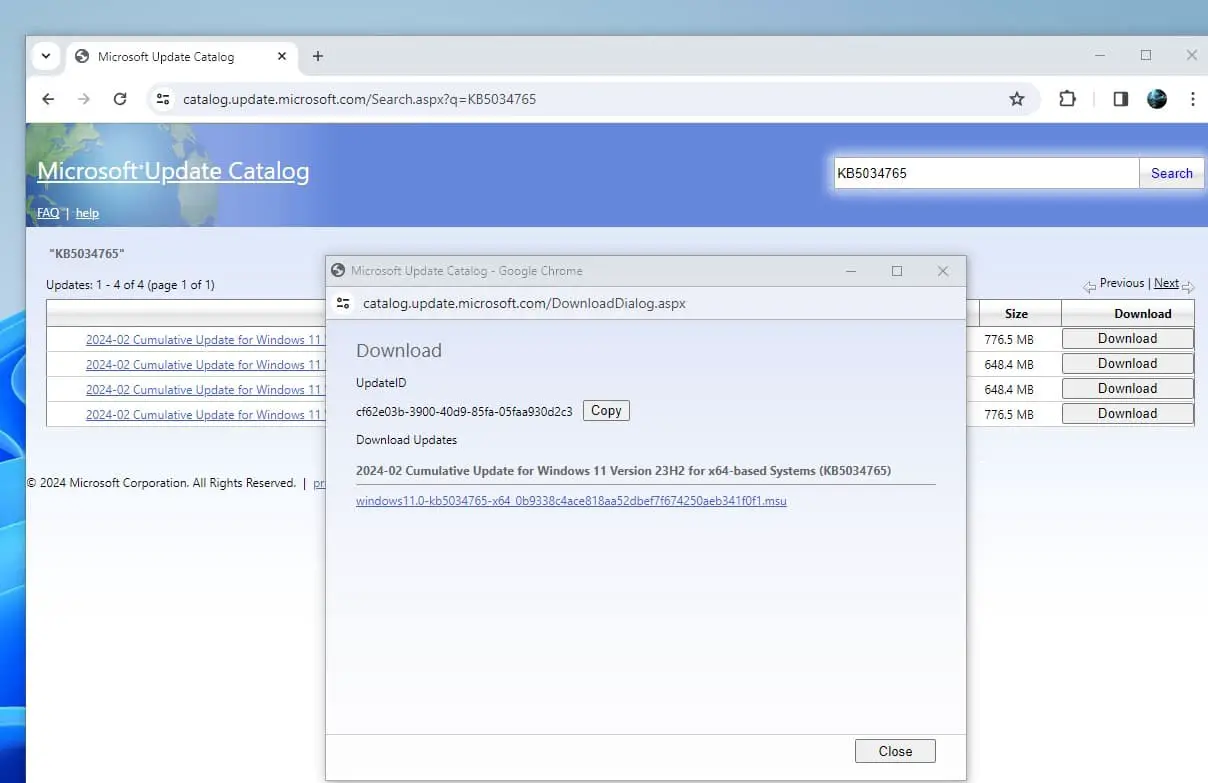The image size is (1208, 783).
Task: Click the main window address bar URL
Action: click(x=359, y=99)
